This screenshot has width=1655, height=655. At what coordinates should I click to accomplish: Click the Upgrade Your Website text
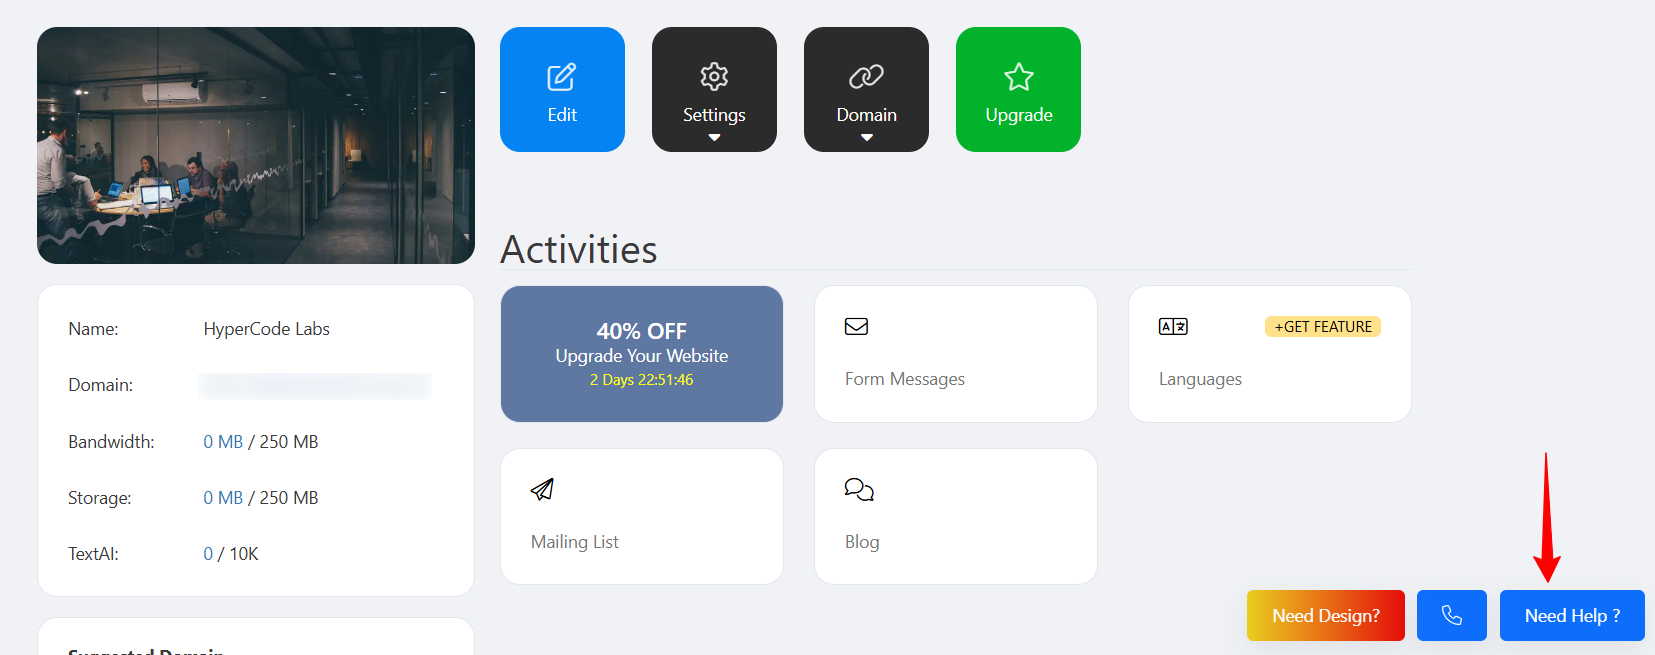[642, 356]
